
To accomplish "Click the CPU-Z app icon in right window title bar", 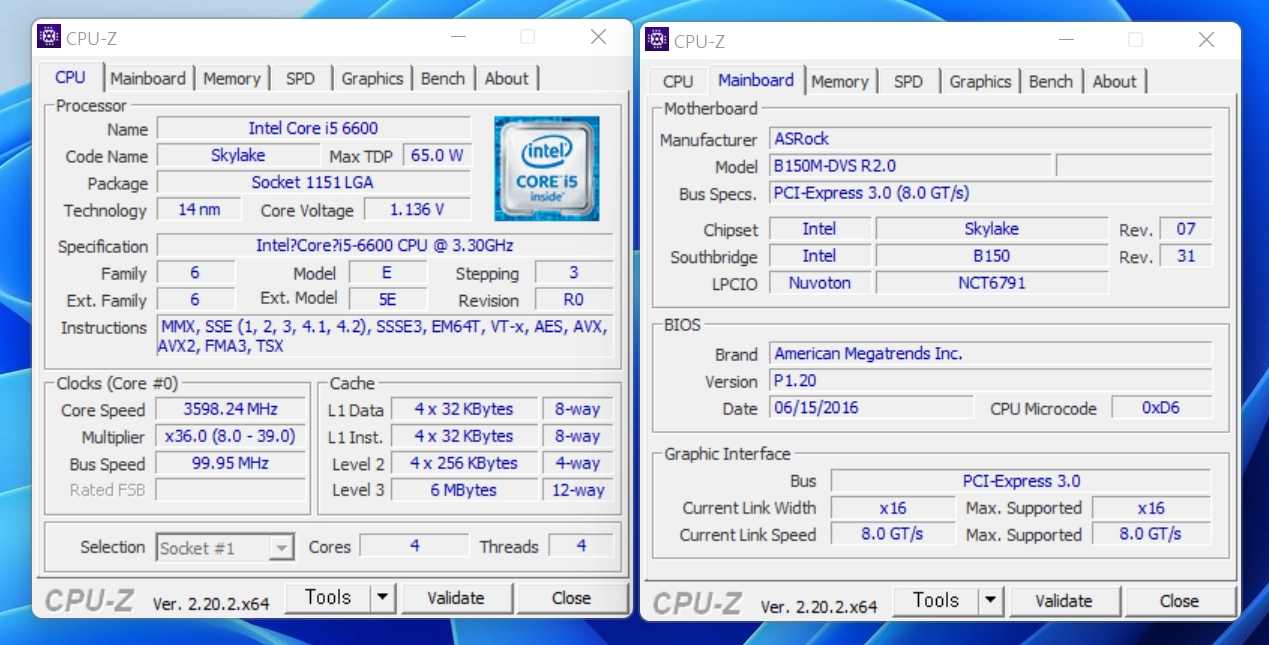I will coord(657,39).
